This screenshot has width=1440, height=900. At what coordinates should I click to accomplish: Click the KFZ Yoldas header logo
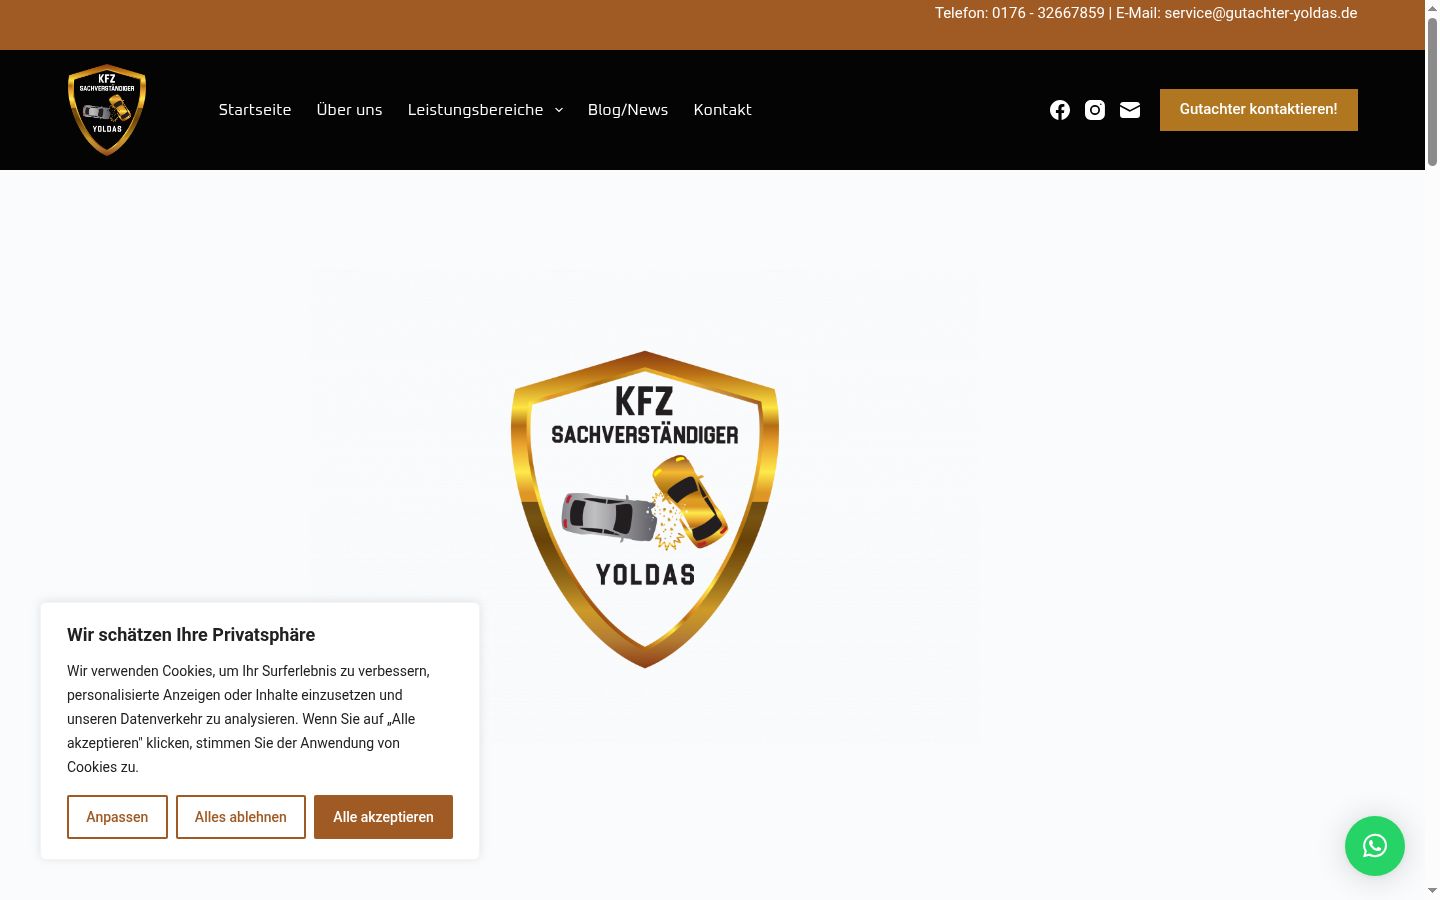[x=107, y=110]
